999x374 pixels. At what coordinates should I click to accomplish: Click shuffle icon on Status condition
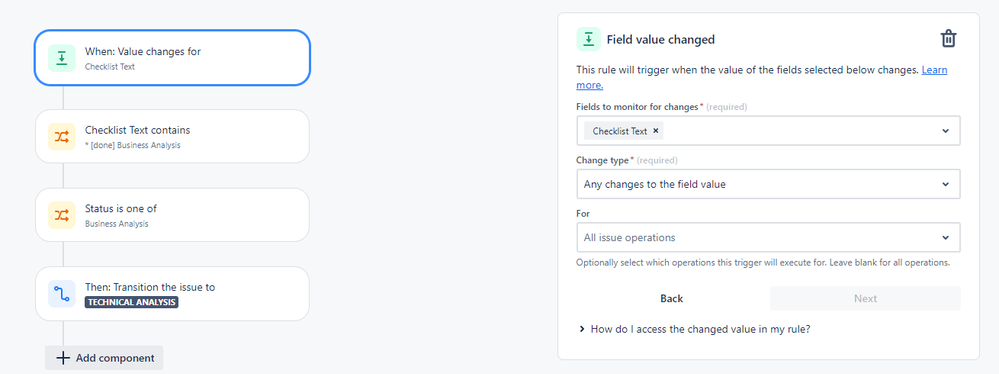pyautogui.click(x=62, y=215)
